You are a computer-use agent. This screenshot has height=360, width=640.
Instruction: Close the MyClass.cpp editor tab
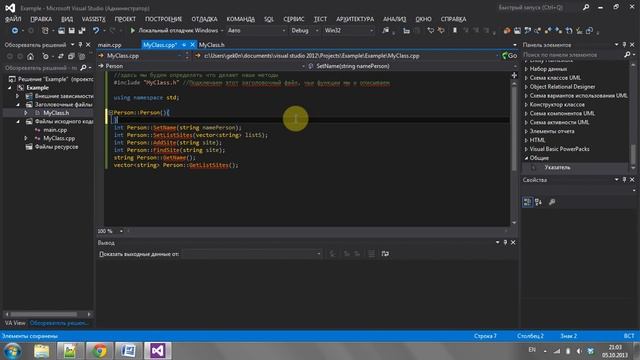(192, 45)
